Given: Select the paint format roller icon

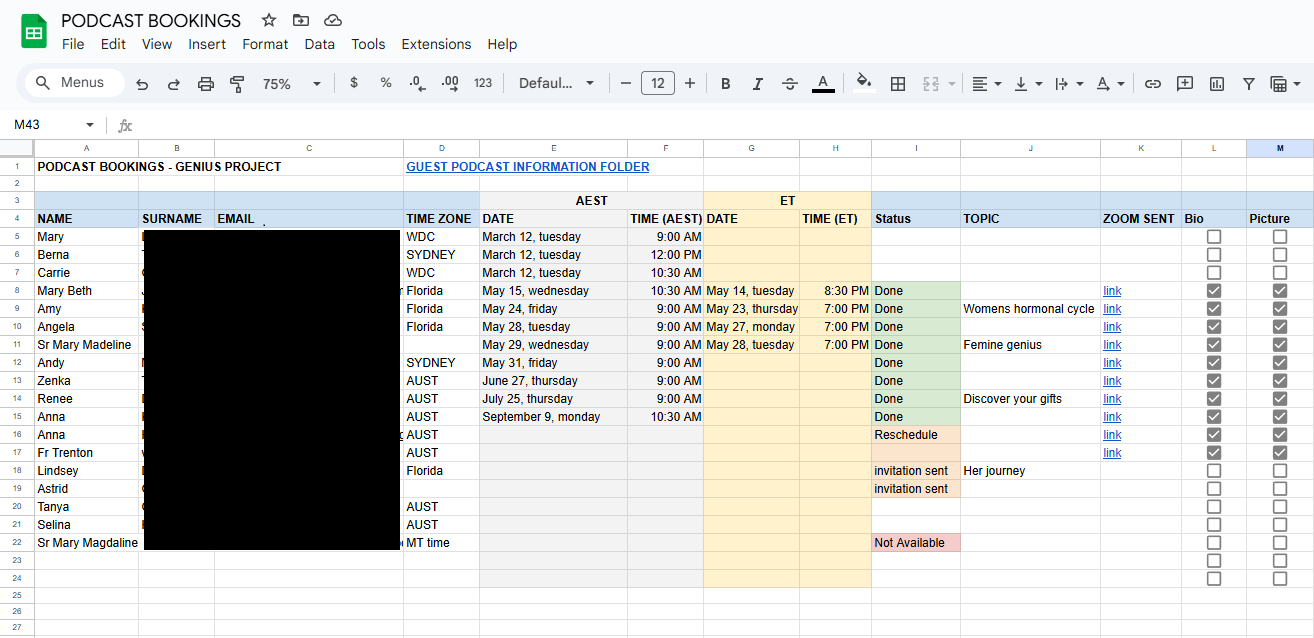Looking at the screenshot, I should click(x=237, y=84).
